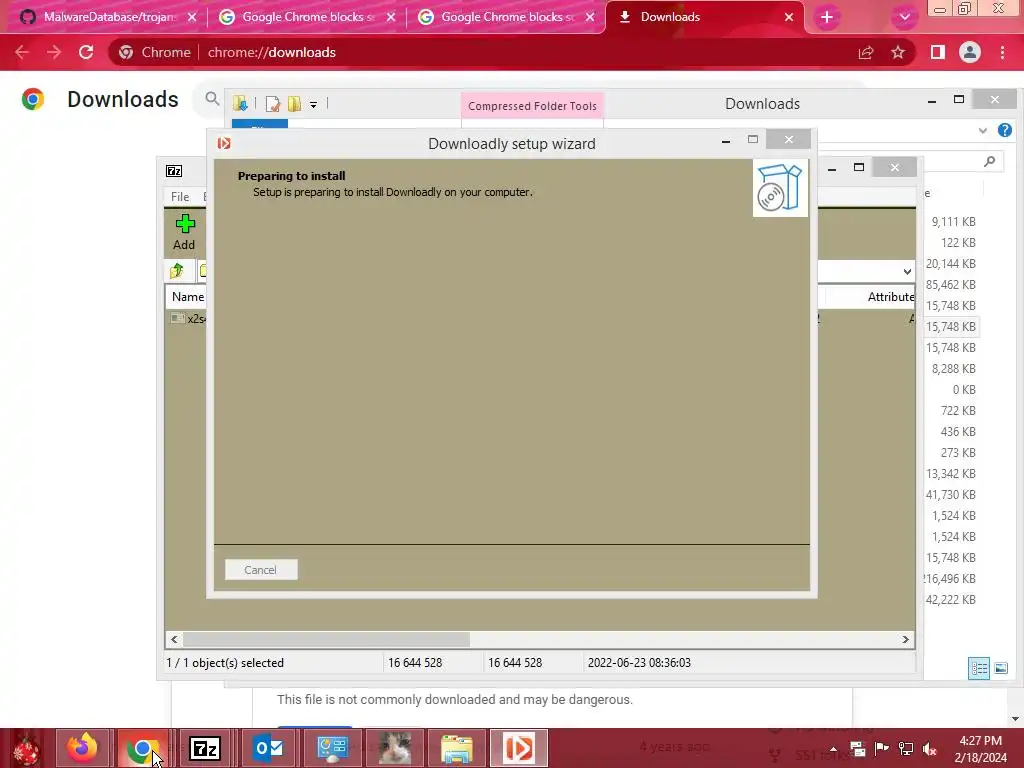Click the Downloadly wizard title bar icon
Image resolution: width=1024 pixels, height=768 pixels.
[x=224, y=143]
